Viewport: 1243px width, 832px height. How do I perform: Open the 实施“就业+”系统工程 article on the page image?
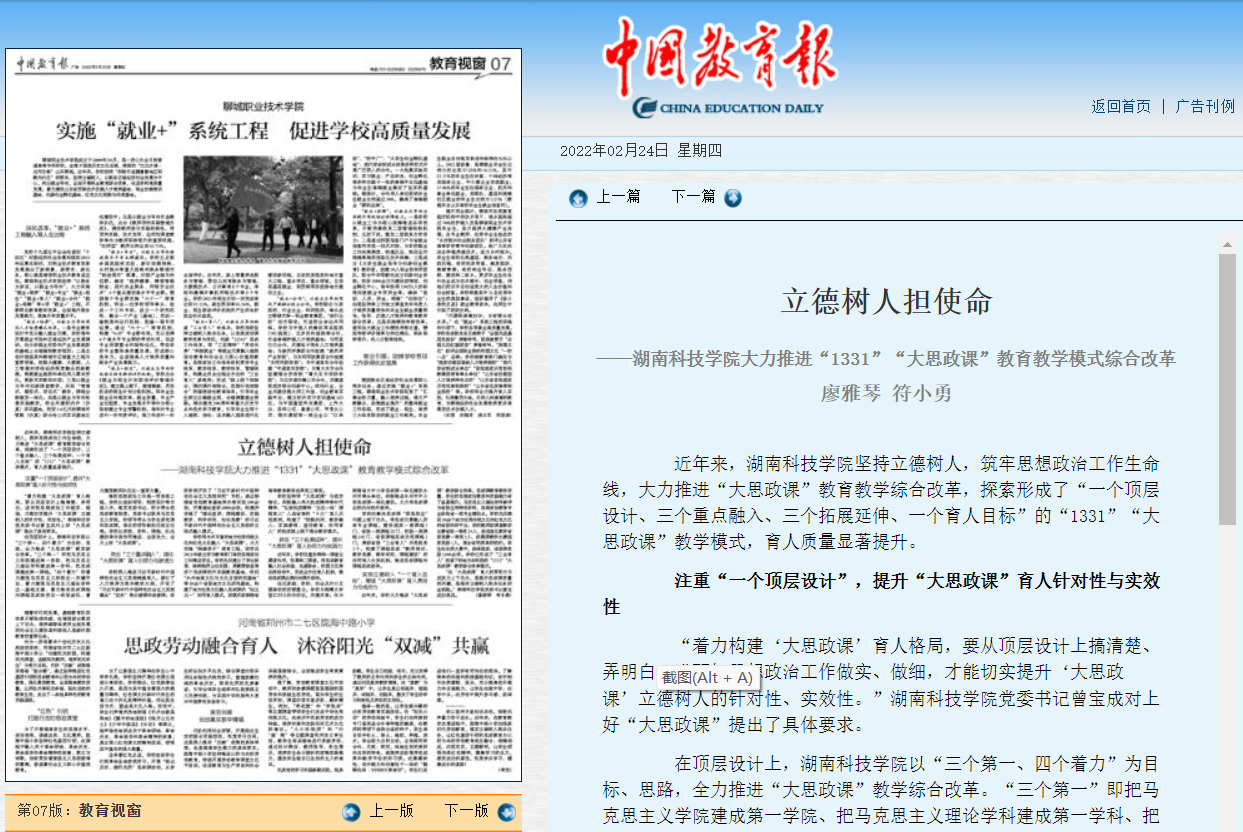[x=263, y=131]
